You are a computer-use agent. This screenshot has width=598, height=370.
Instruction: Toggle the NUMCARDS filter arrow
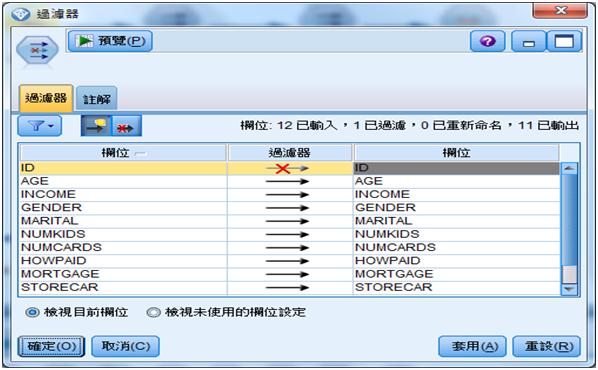tap(288, 248)
